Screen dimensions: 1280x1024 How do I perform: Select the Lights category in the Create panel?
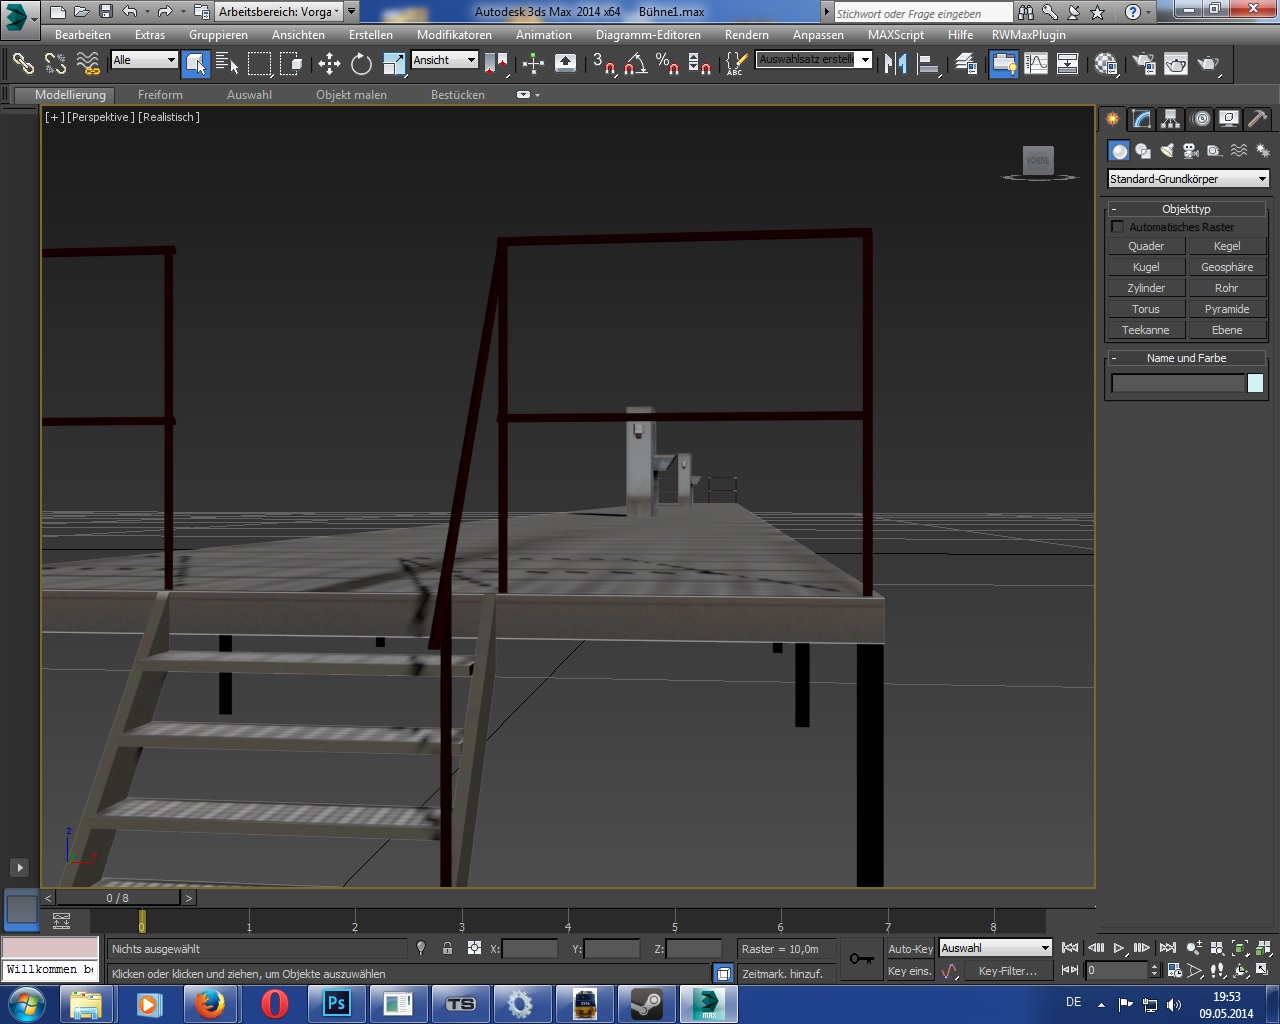pos(1167,151)
